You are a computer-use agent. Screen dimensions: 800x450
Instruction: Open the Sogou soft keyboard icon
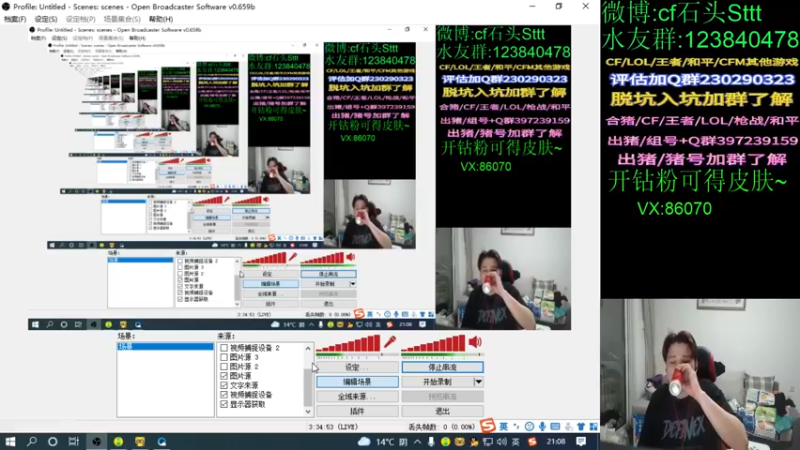[555, 426]
